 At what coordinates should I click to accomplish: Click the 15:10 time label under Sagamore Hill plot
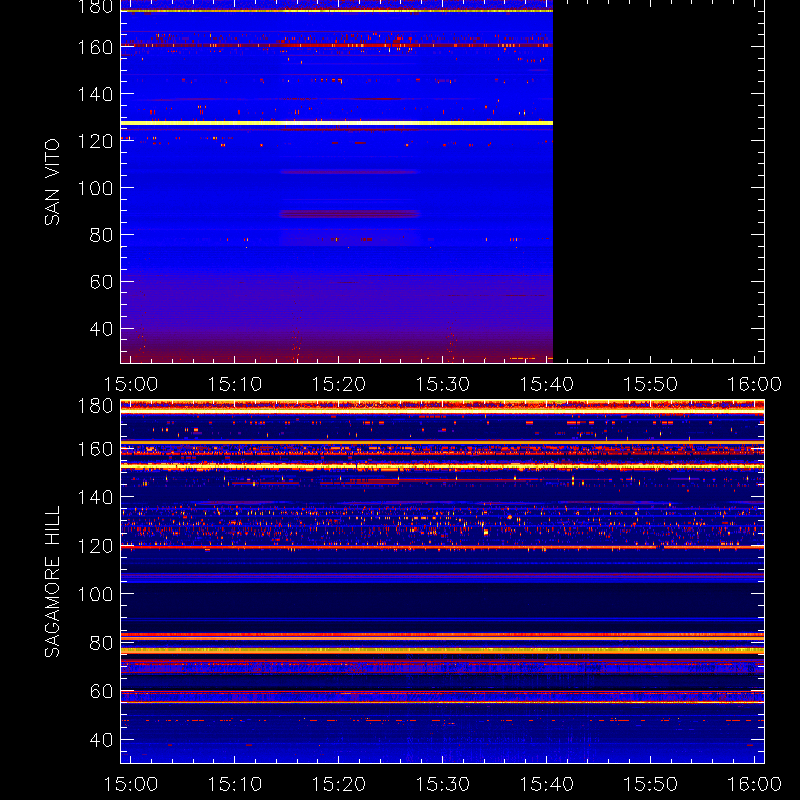[x=235, y=784]
